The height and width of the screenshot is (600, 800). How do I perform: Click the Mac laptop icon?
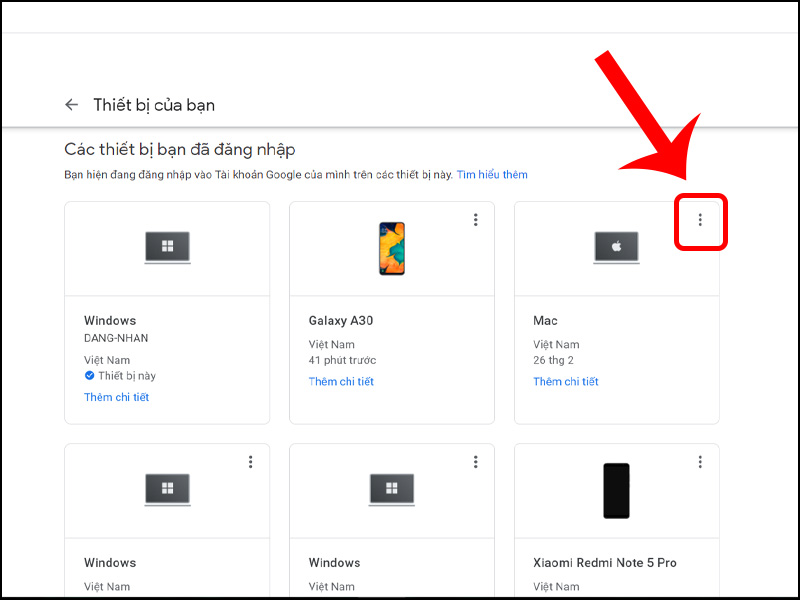click(616, 247)
